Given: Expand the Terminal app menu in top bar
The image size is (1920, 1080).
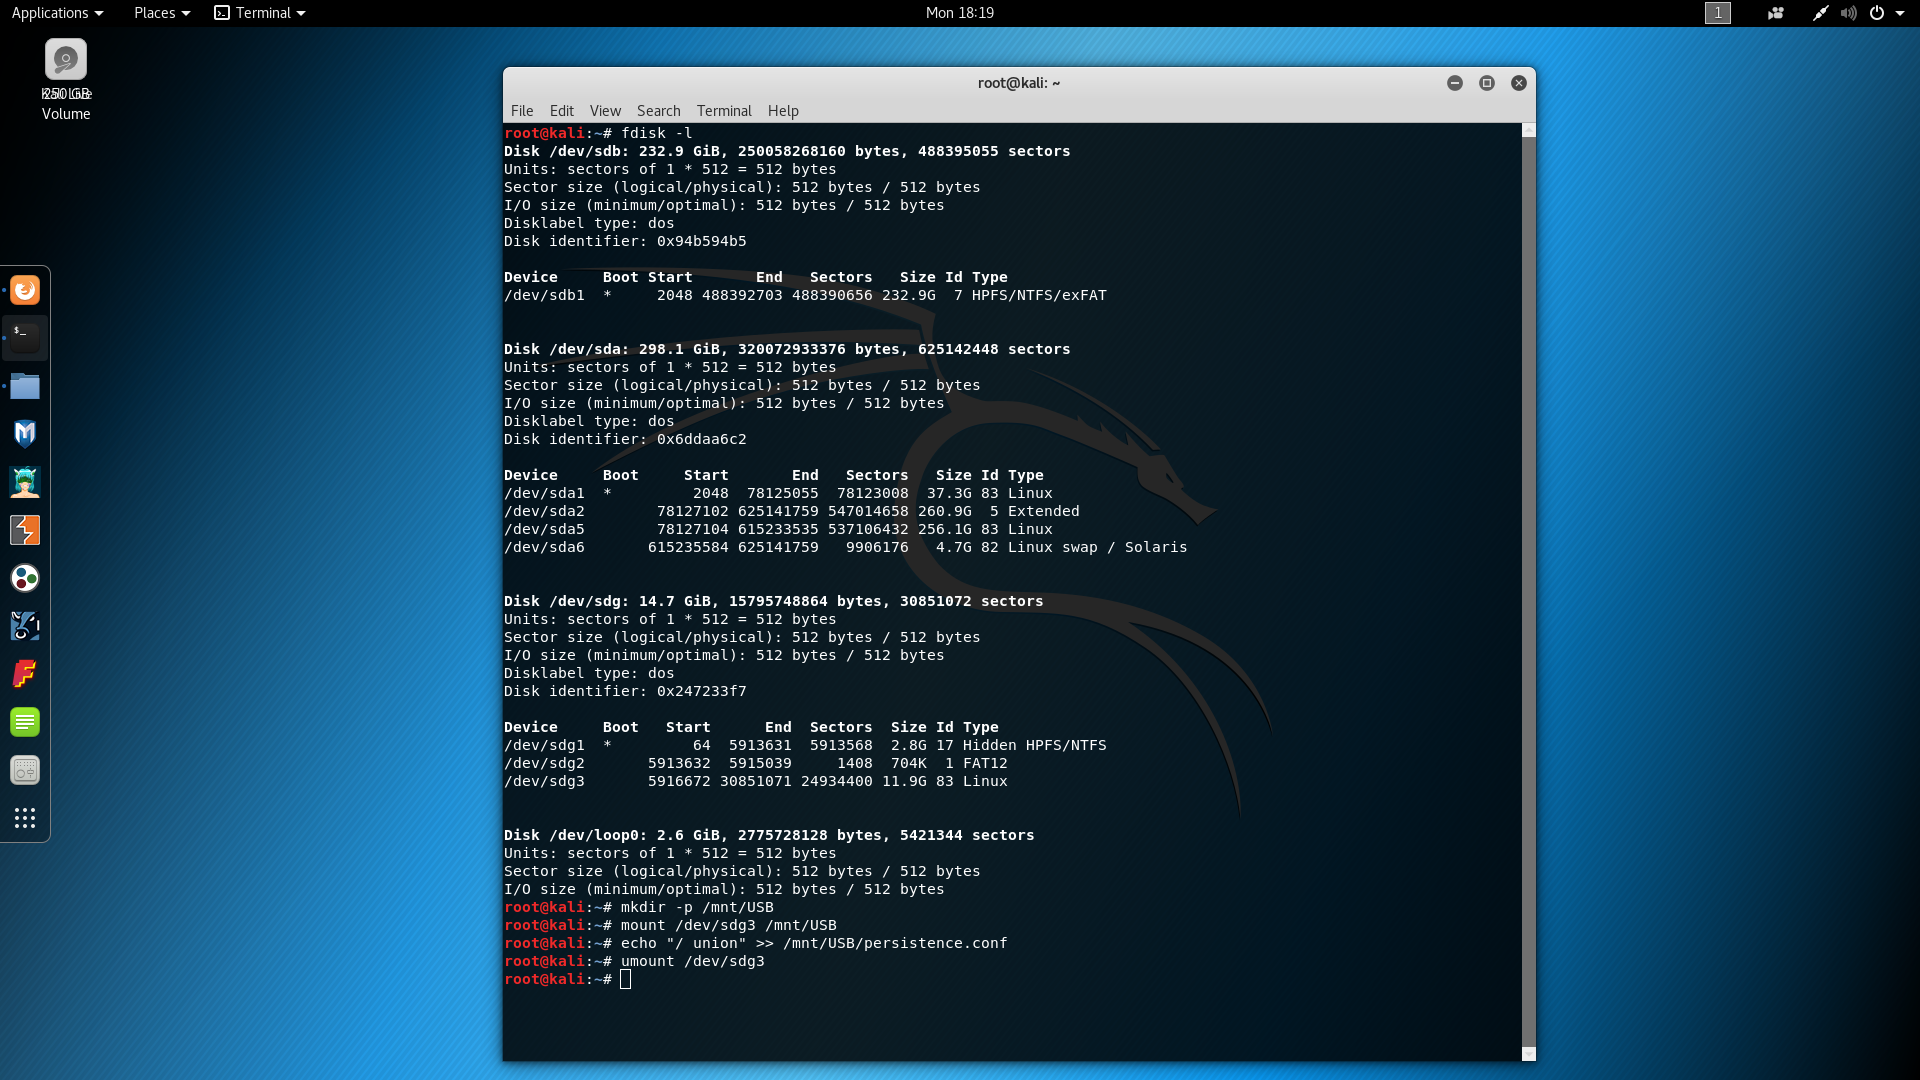Looking at the screenshot, I should 260,13.
